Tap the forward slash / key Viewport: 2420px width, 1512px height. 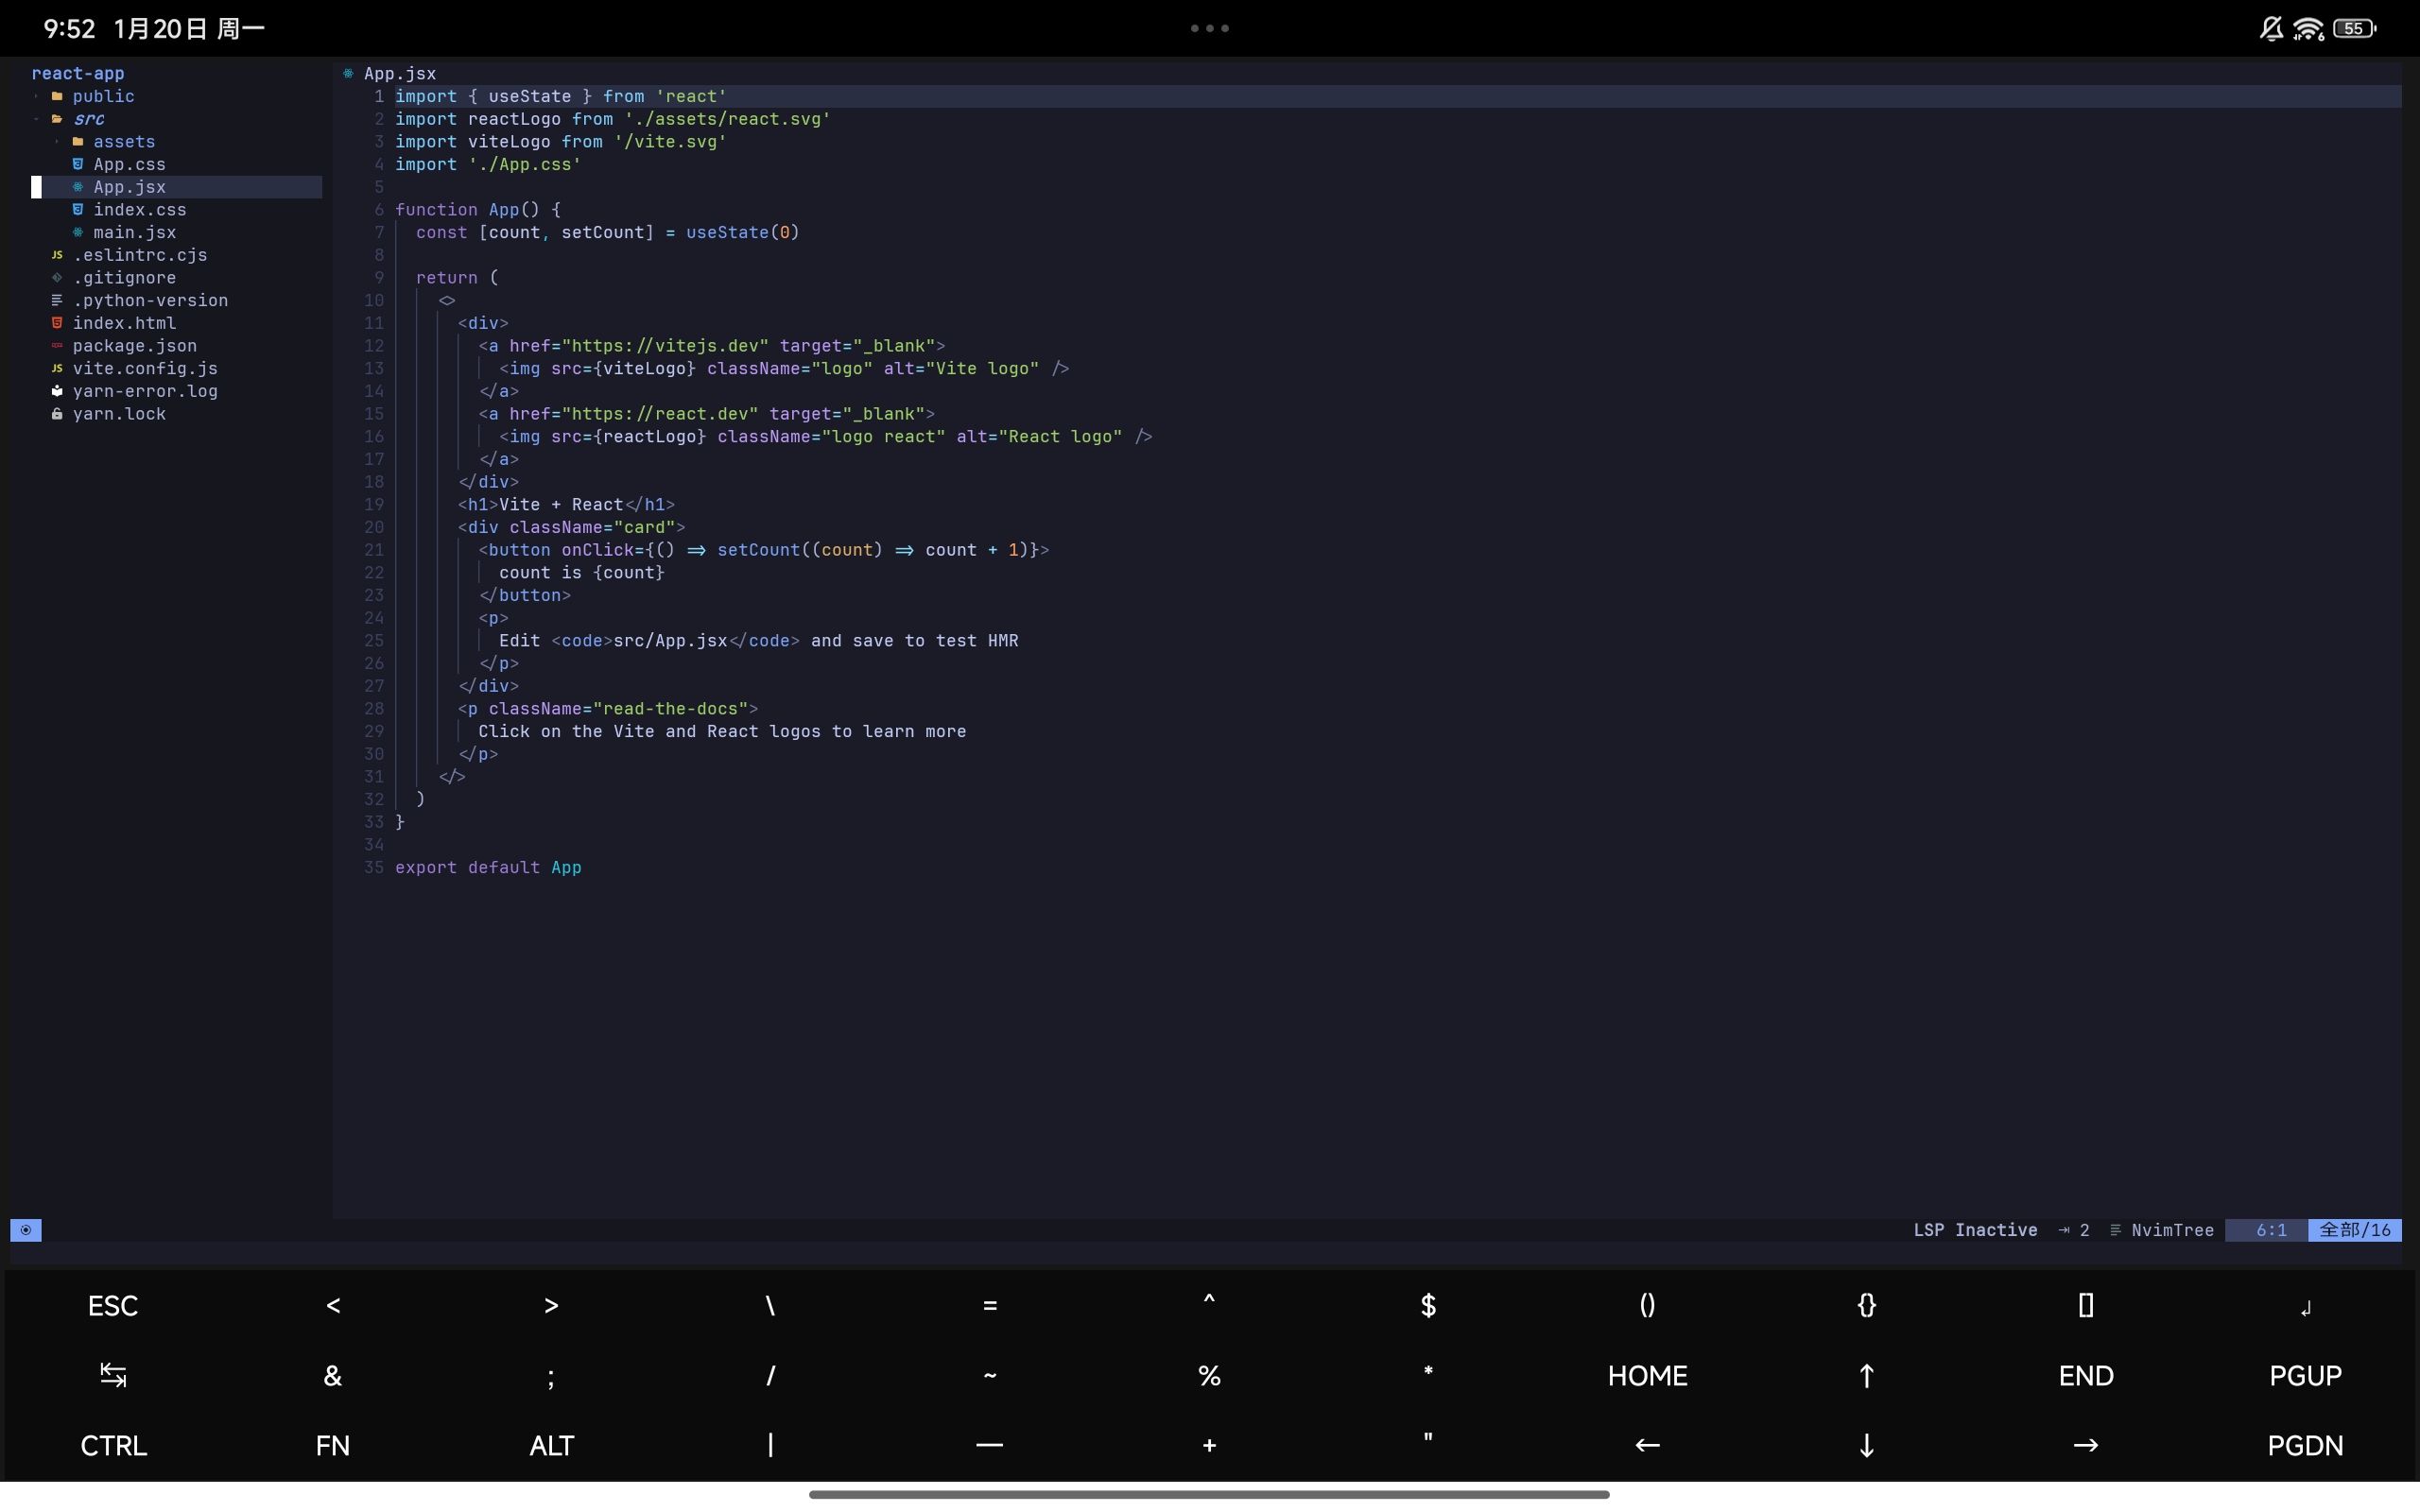pyautogui.click(x=770, y=1375)
